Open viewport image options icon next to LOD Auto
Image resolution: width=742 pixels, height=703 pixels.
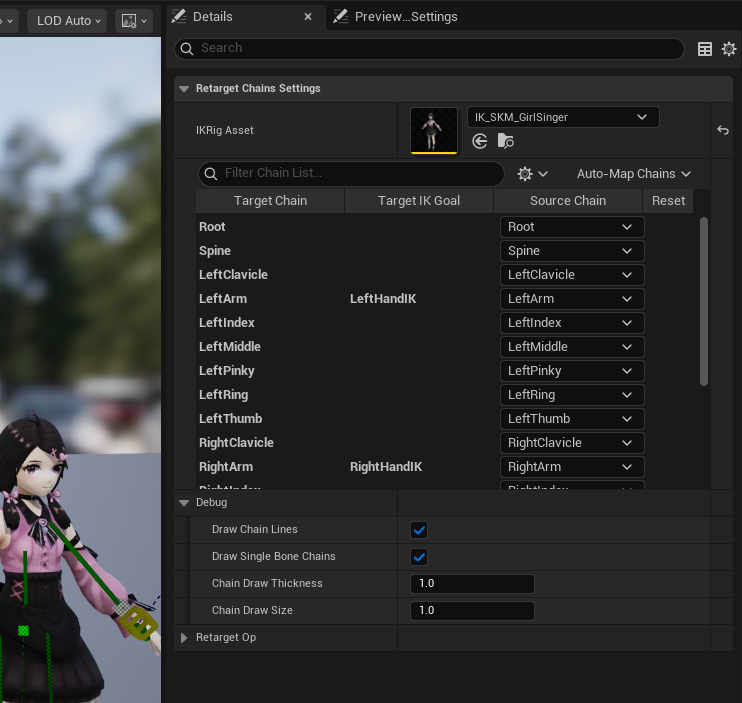(x=134, y=21)
